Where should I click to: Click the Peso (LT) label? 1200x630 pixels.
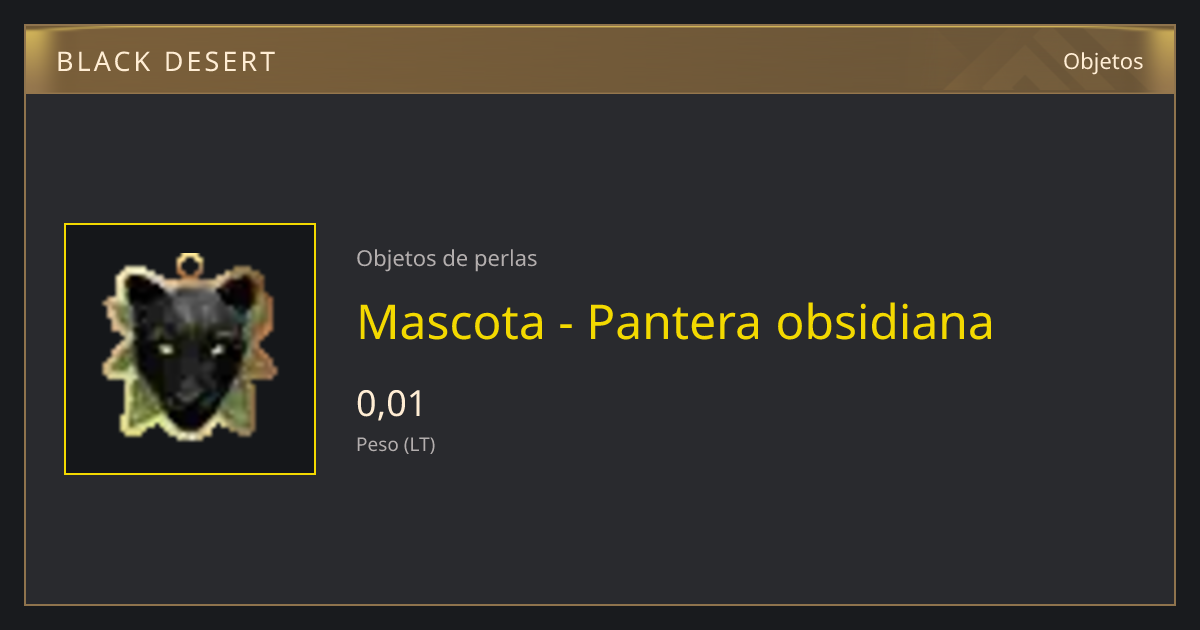396,445
